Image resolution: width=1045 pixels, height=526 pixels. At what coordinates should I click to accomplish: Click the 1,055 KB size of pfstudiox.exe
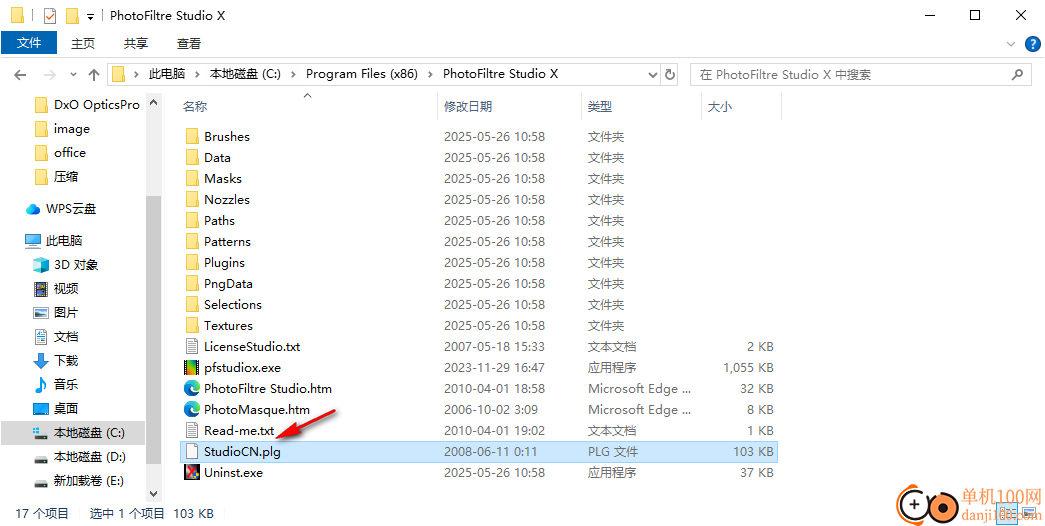(x=748, y=367)
